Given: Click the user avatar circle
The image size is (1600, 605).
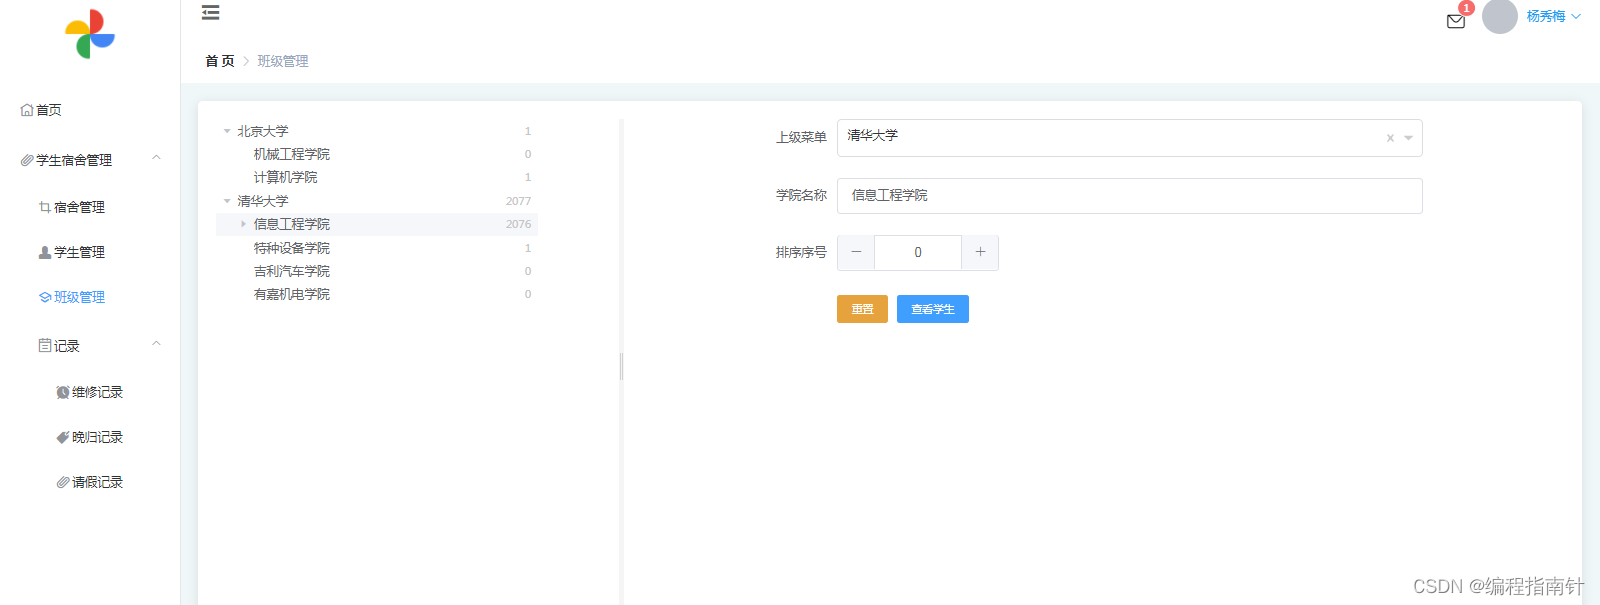Looking at the screenshot, I should click(x=1500, y=16).
